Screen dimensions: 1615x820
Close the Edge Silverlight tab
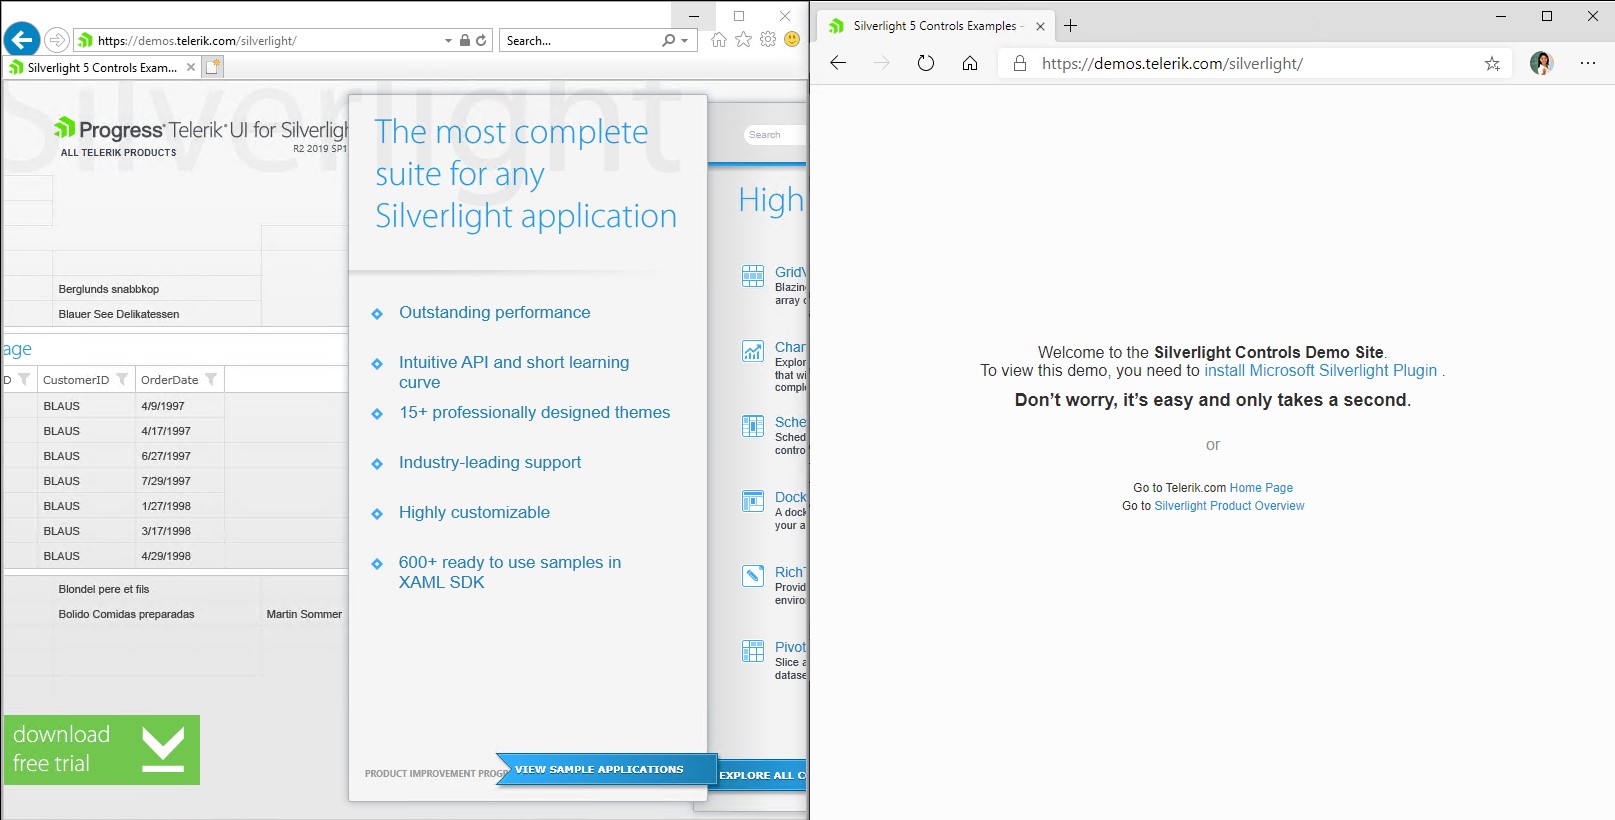coord(1040,26)
